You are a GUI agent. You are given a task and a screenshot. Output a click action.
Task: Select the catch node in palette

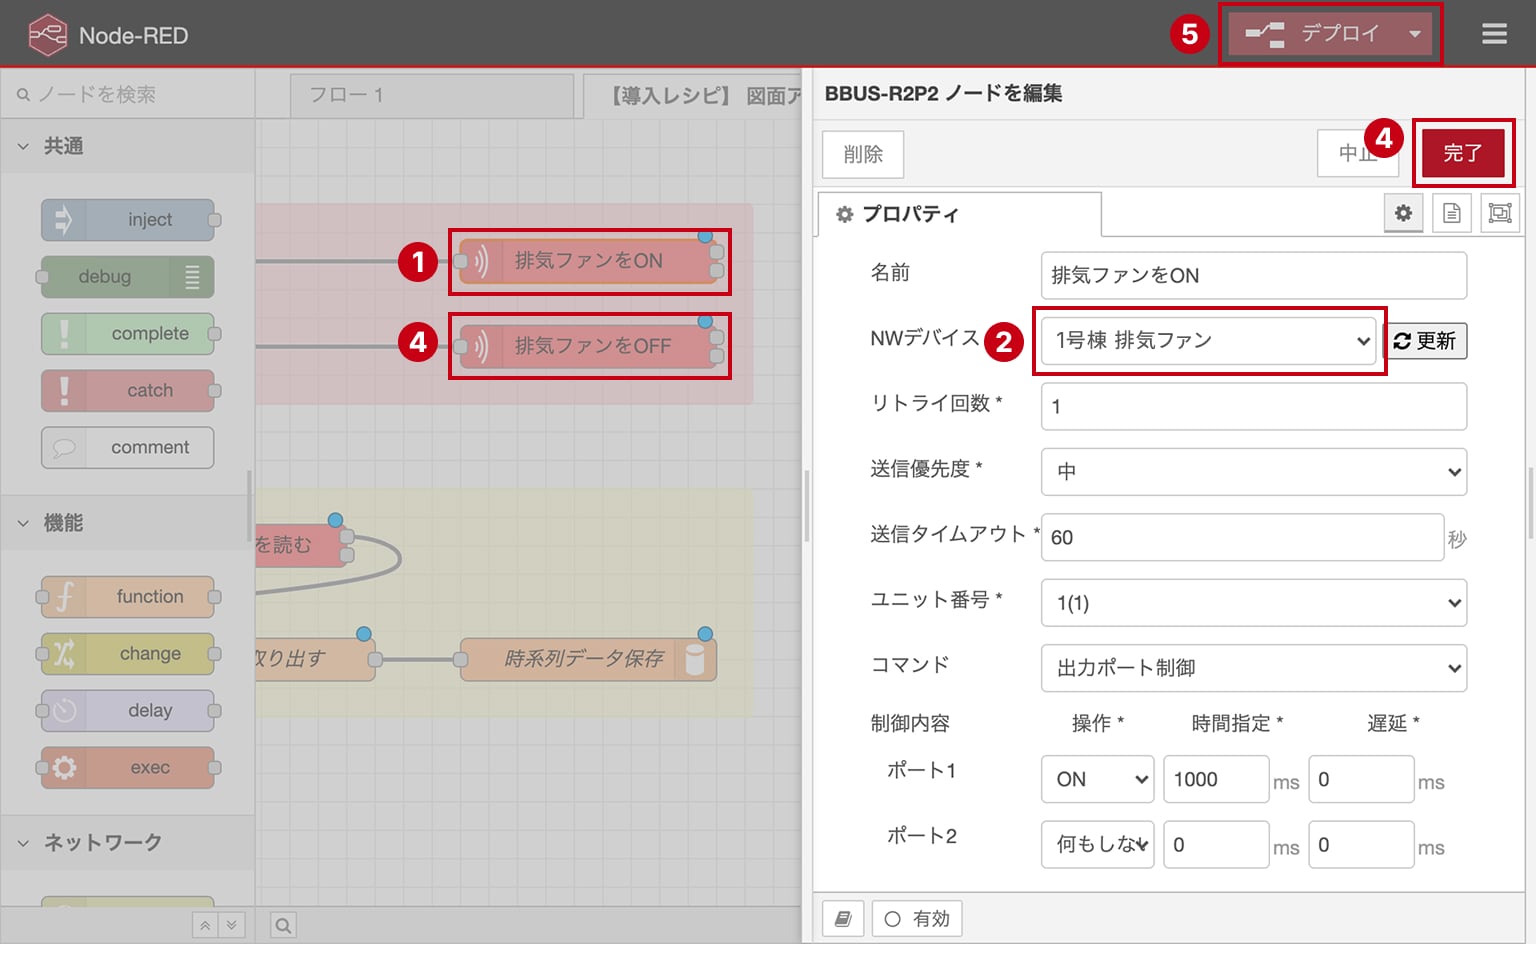128,391
